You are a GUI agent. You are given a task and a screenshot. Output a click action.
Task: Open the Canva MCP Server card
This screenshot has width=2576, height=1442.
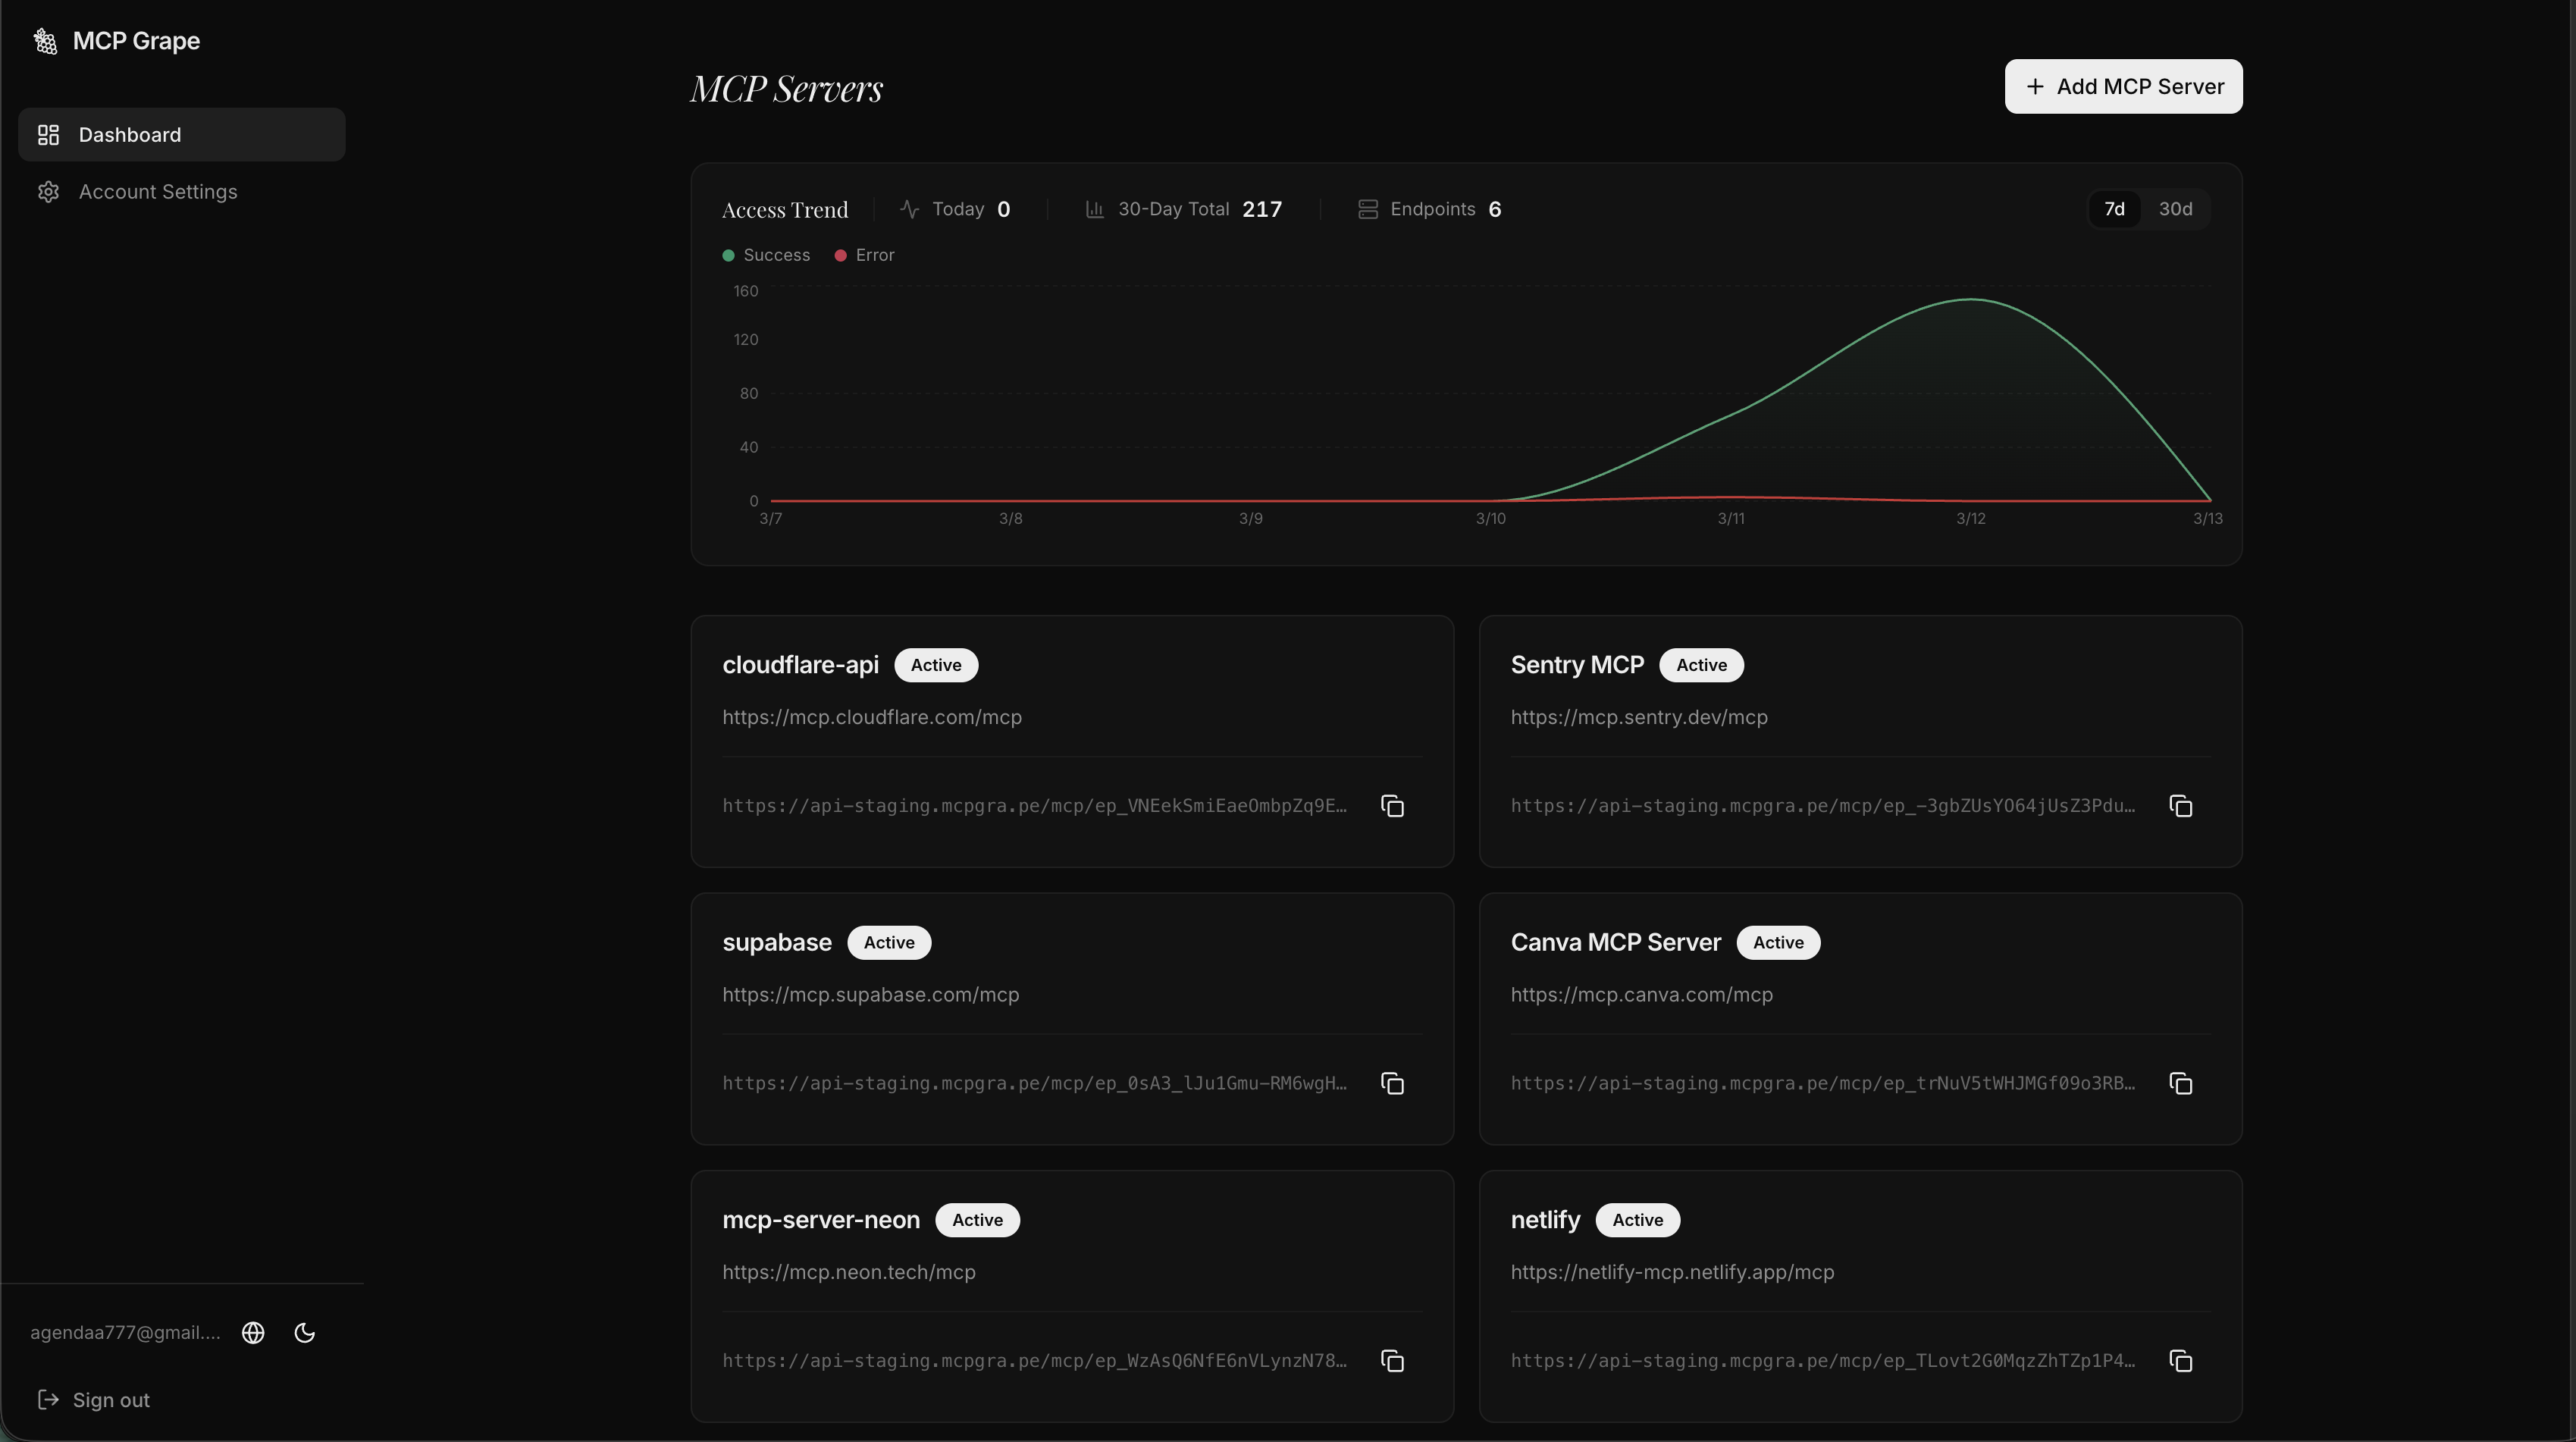(x=1616, y=941)
